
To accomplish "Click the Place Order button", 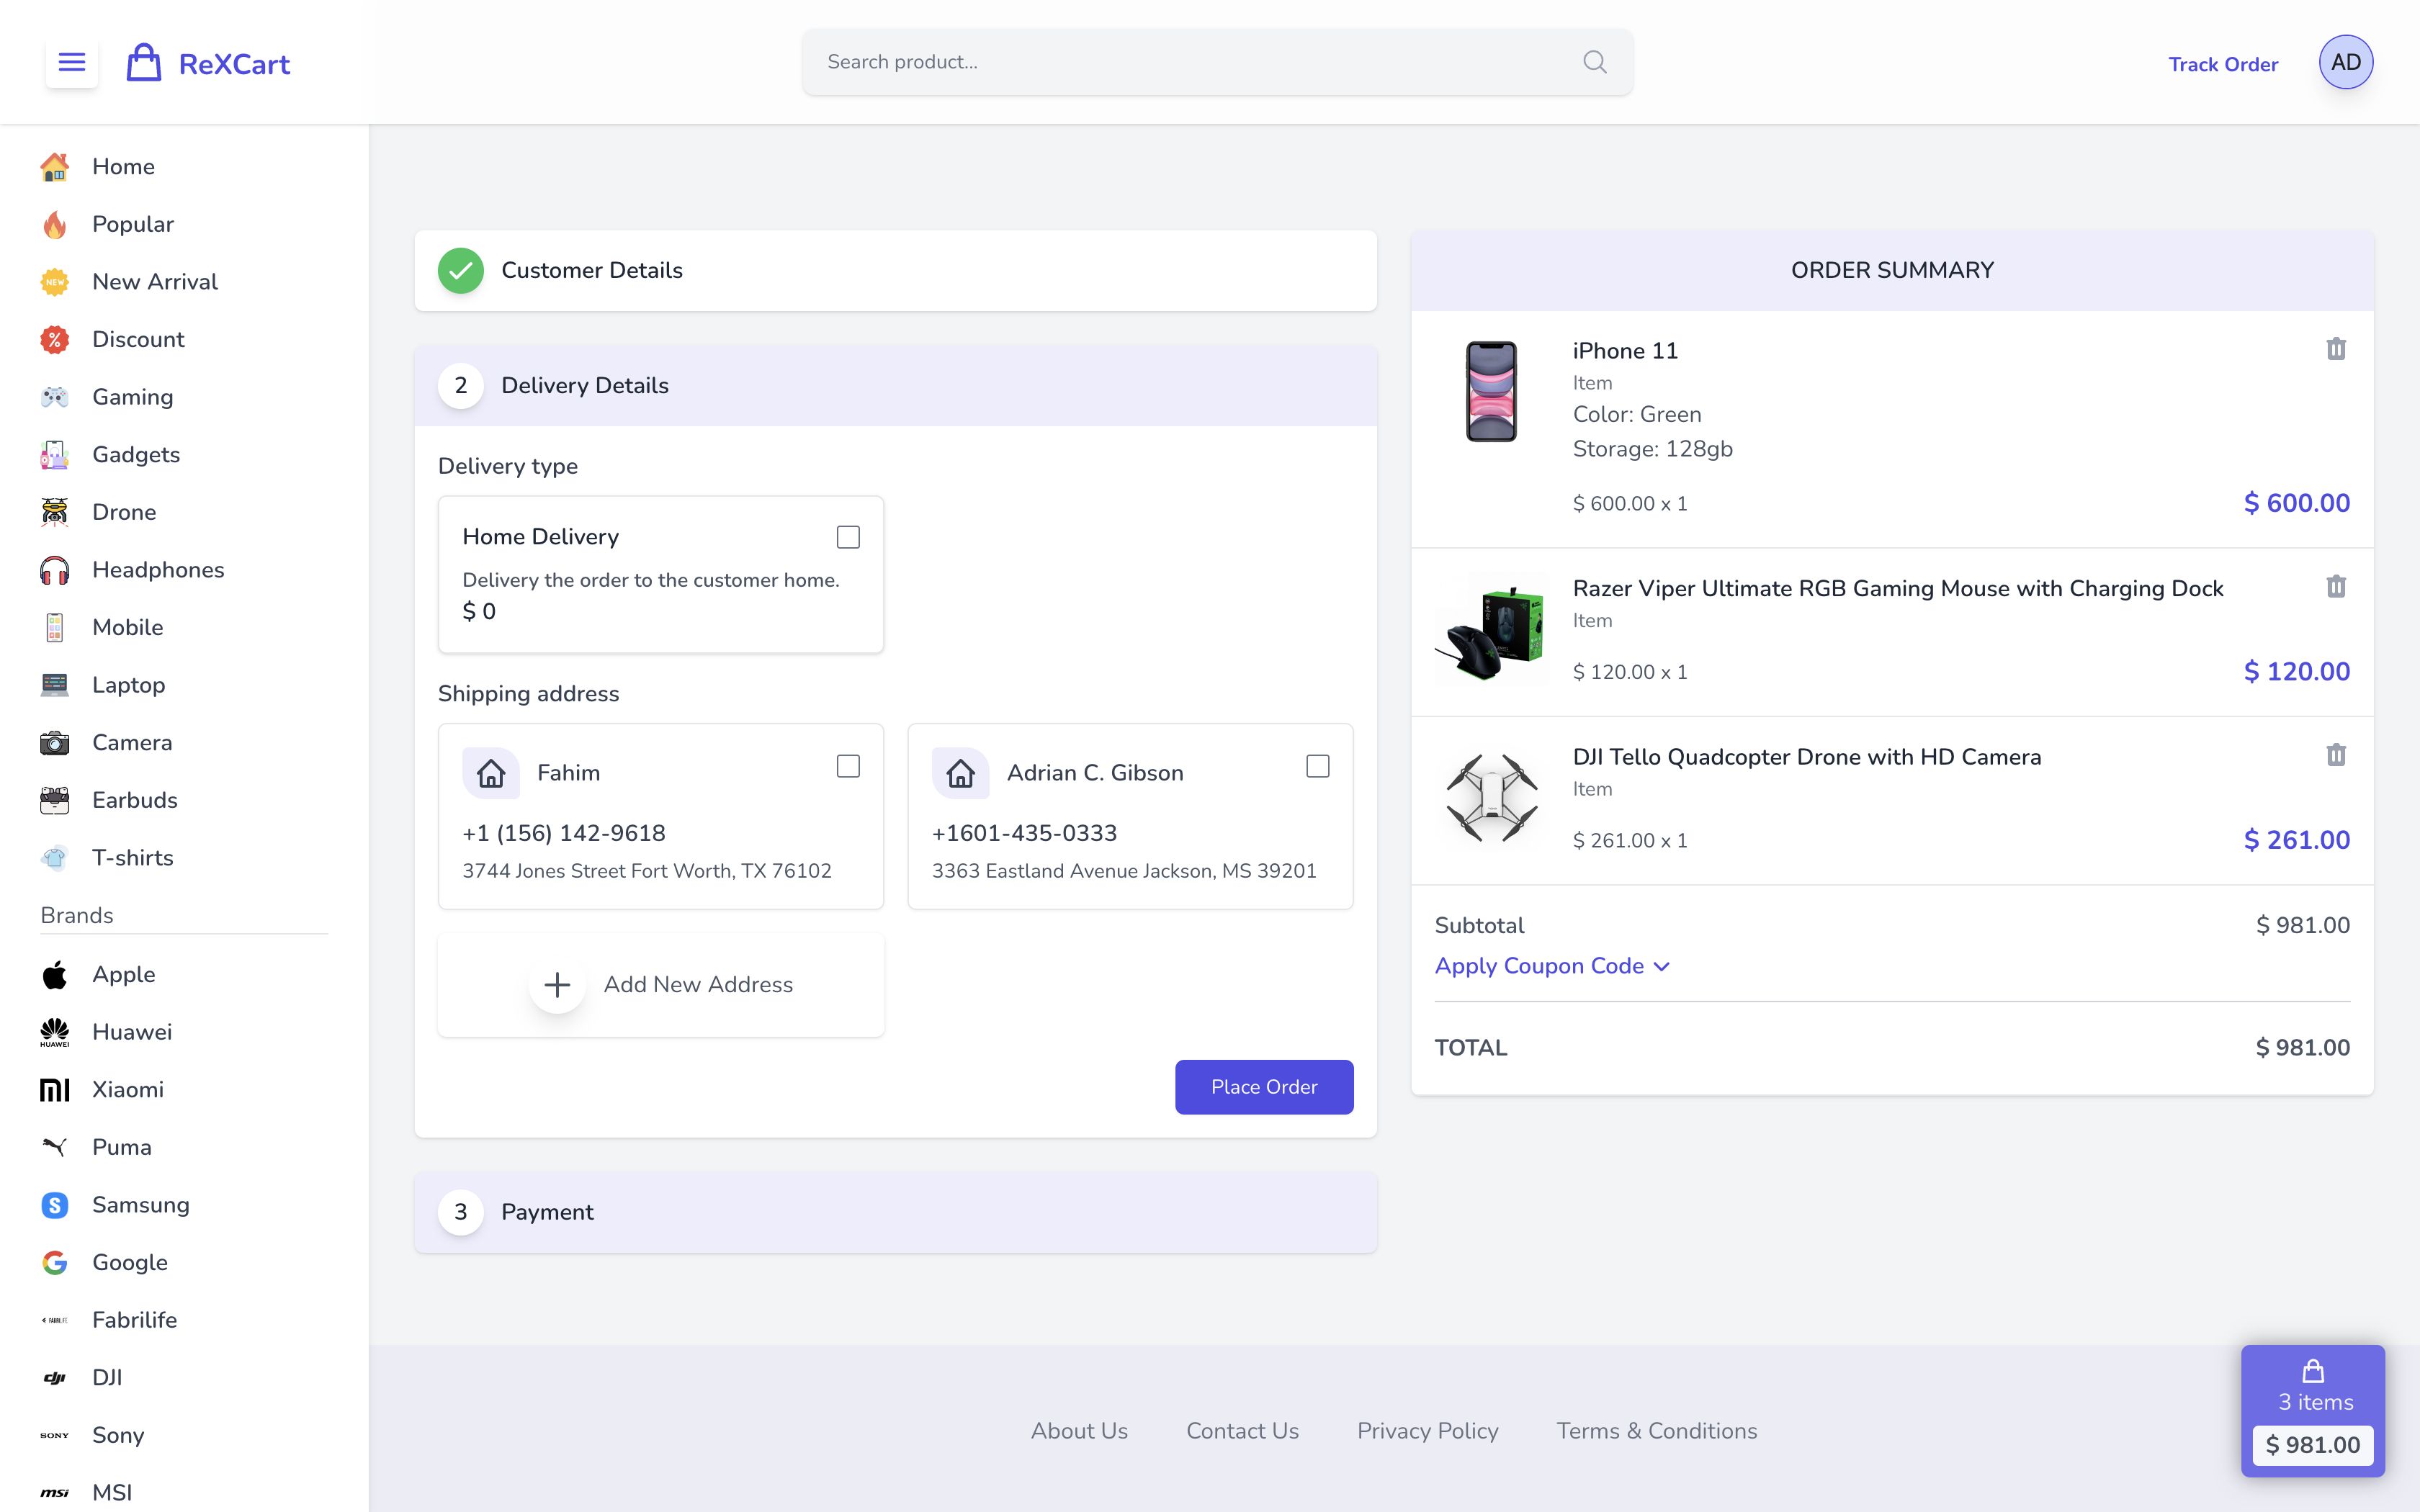I will tap(1264, 1087).
